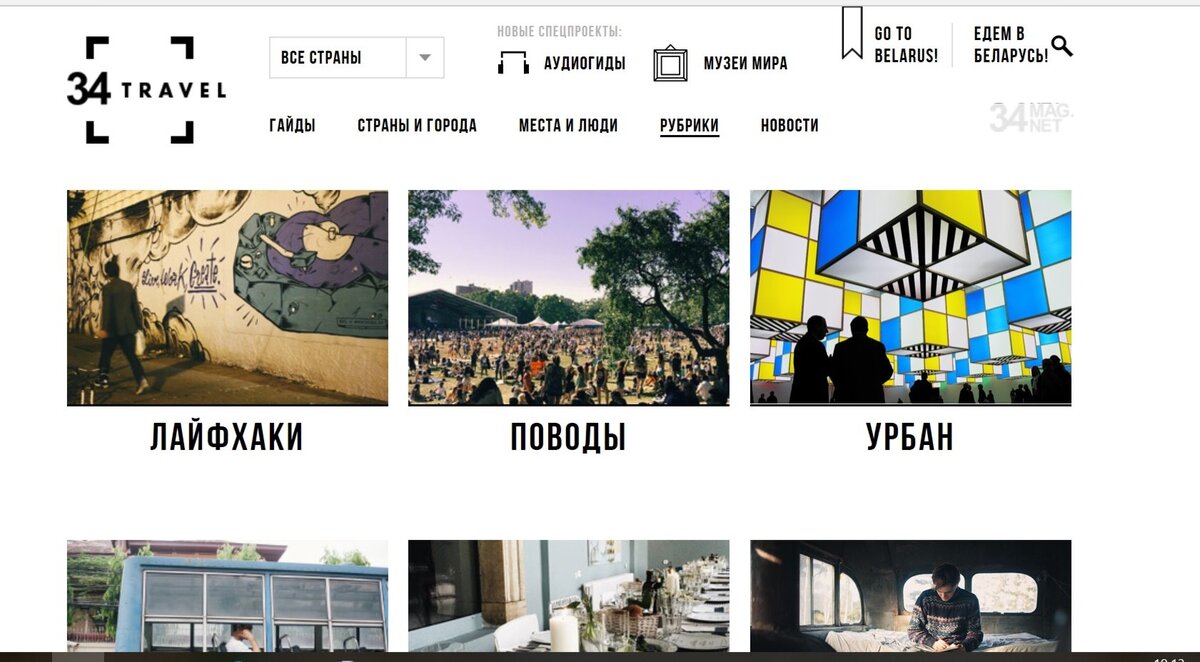Open the Музеи мира link
The height and width of the screenshot is (662, 1200).
coord(745,63)
